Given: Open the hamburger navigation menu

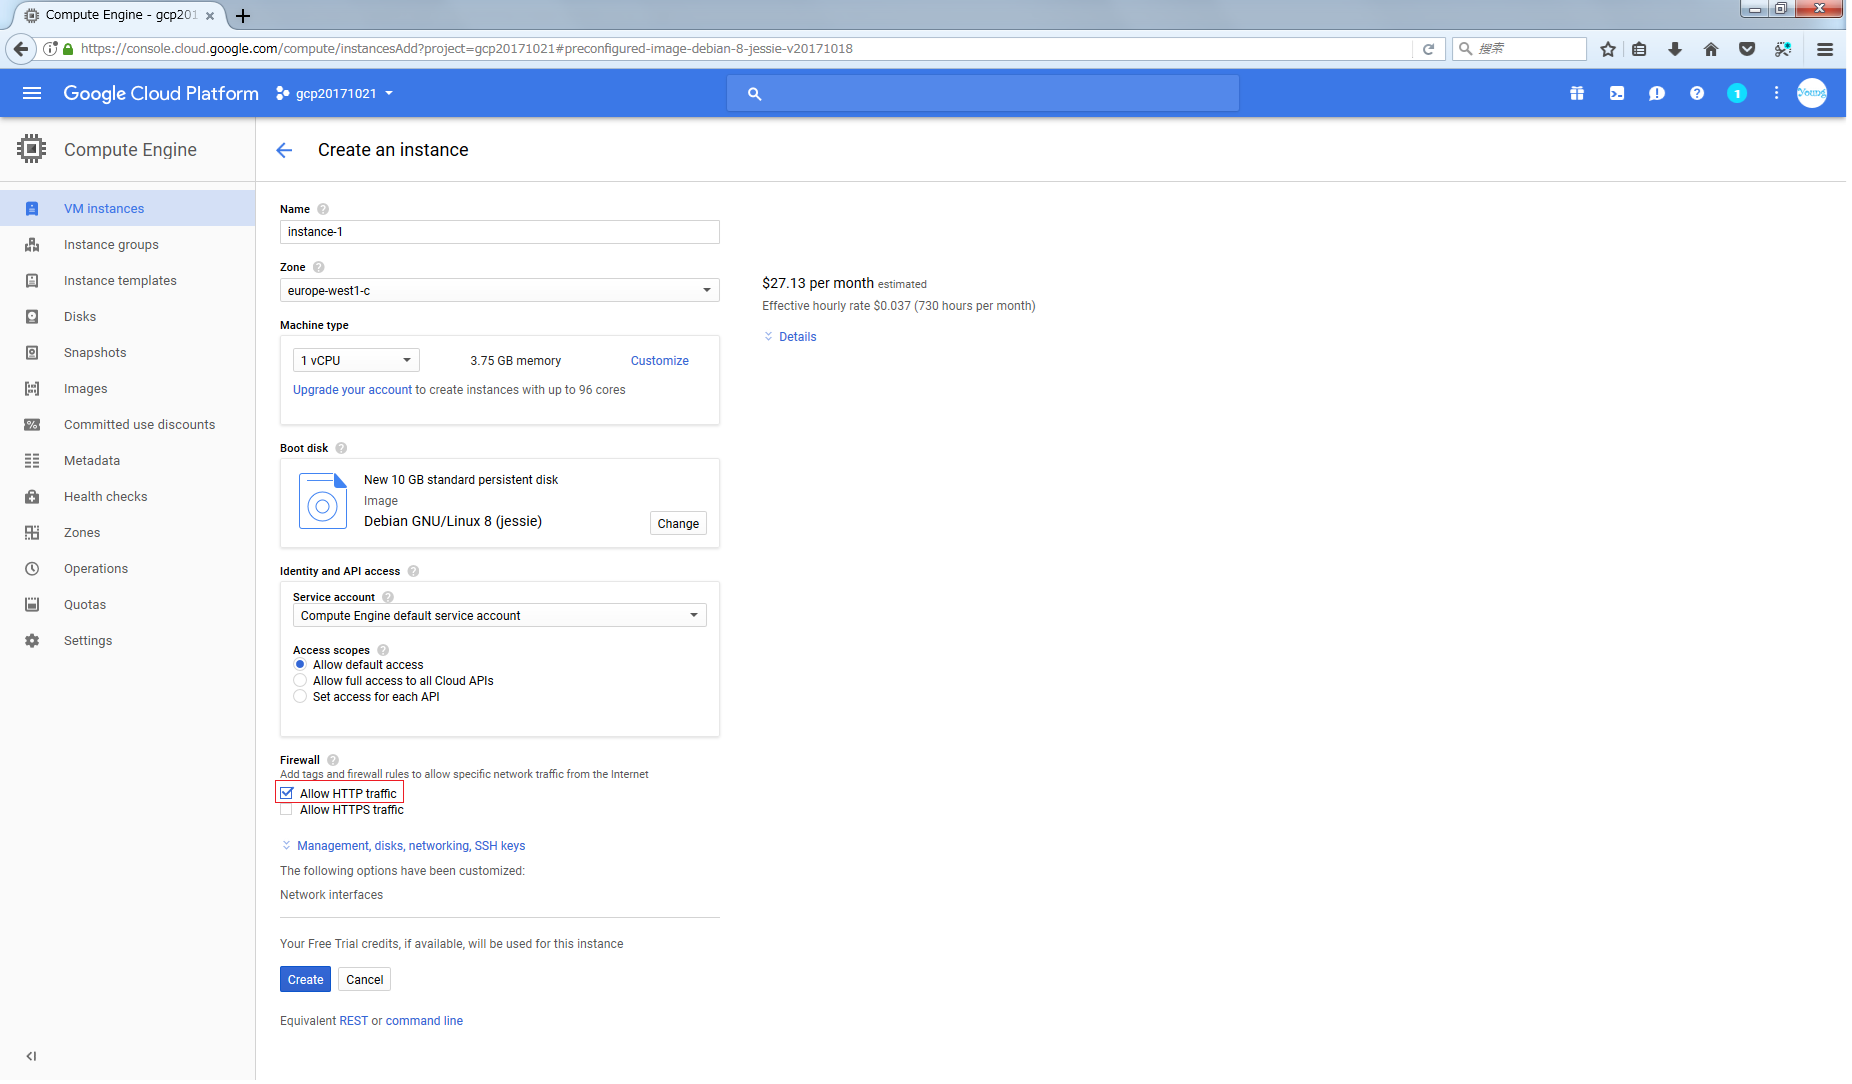Looking at the screenshot, I should pyautogui.click(x=32, y=93).
